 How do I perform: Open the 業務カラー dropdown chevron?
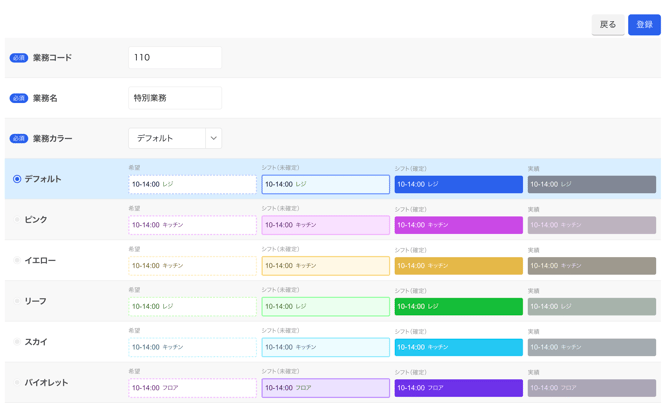tap(213, 138)
